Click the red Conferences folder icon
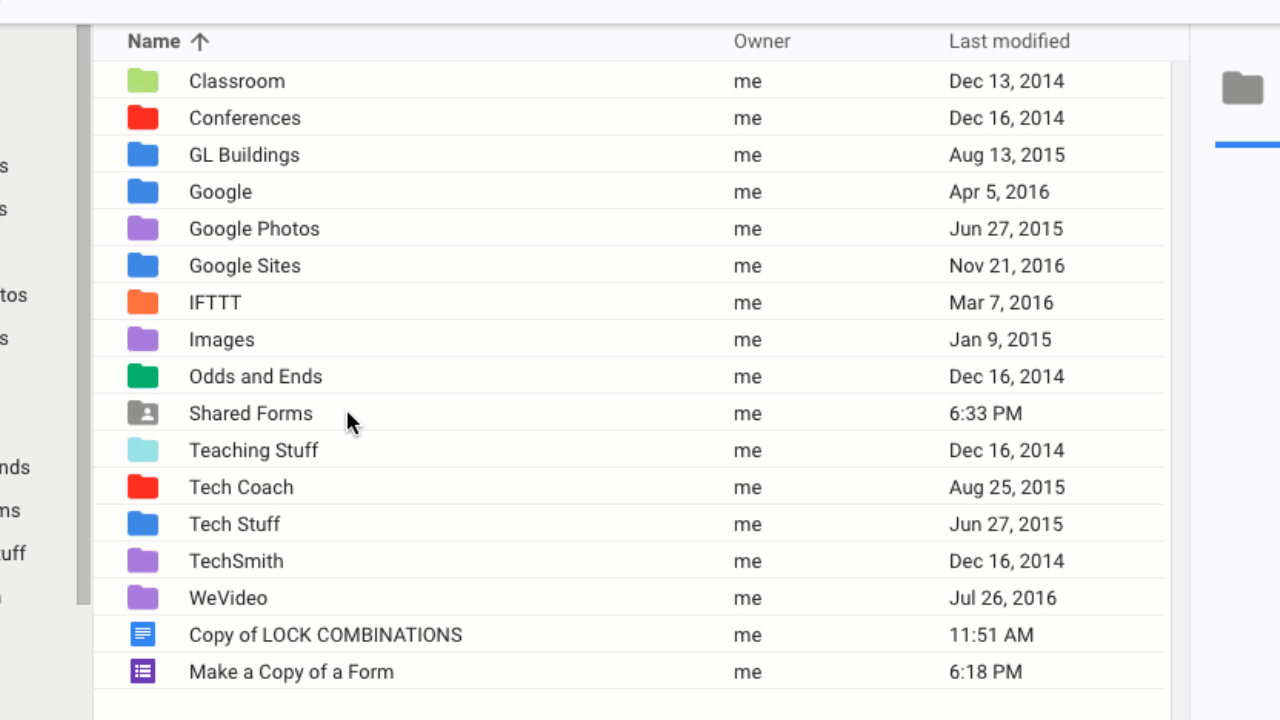The height and width of the screenshot is (720, 1280). (143, 118)
